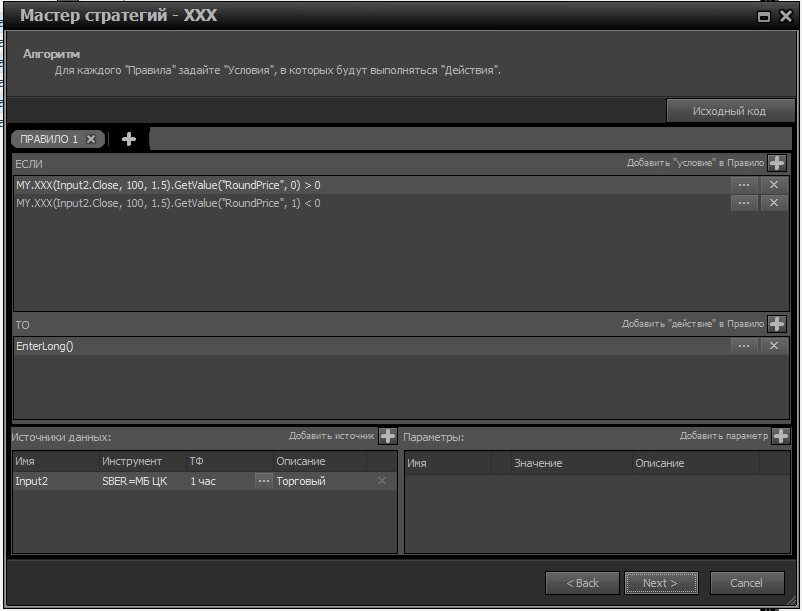Remove the Input2 data source
802x611 pixels.
(381, 481)
